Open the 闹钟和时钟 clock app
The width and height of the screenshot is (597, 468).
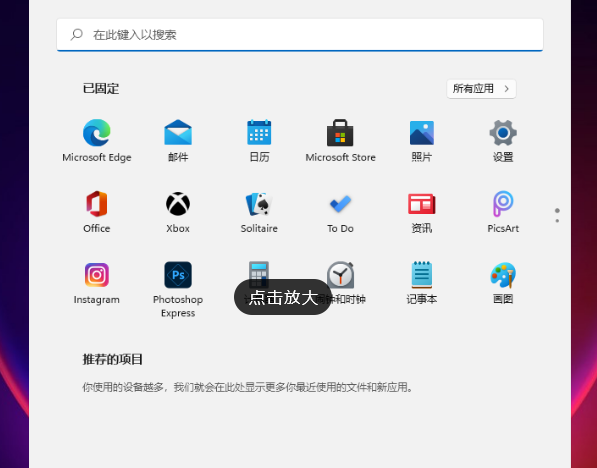[340, 274]
